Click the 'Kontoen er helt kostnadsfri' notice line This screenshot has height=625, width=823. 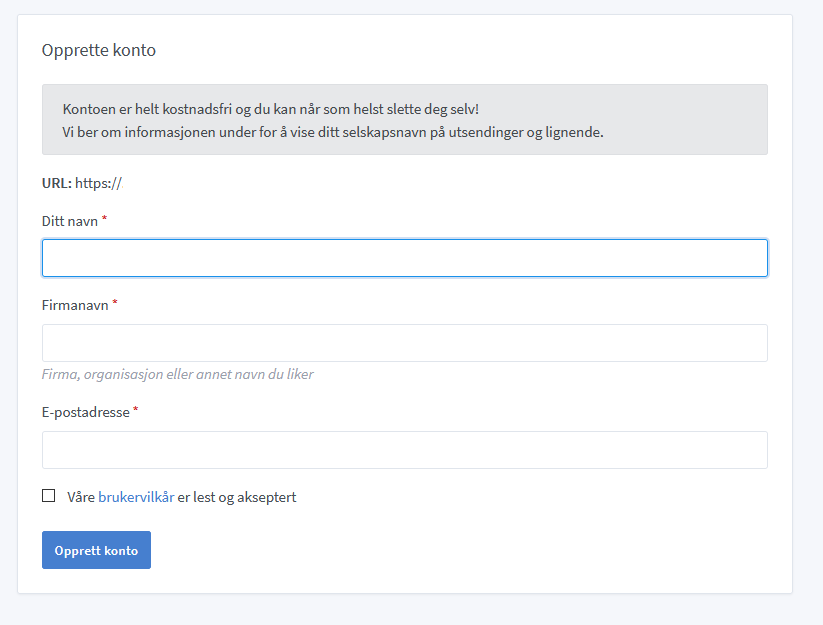tap(271, 109)
